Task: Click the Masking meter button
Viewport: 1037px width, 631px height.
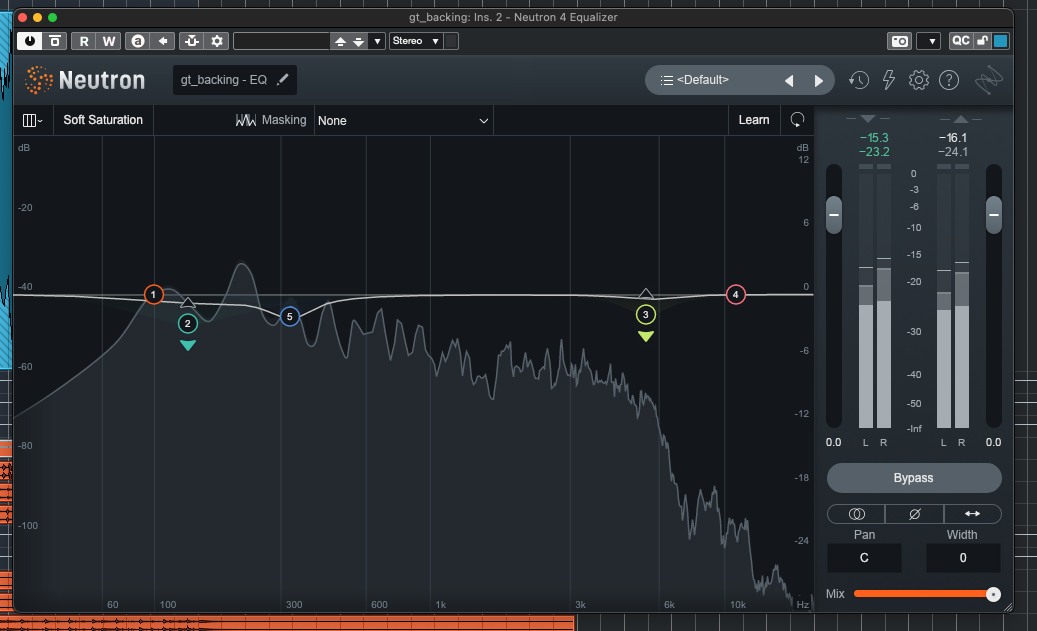Action: (270, 120)
